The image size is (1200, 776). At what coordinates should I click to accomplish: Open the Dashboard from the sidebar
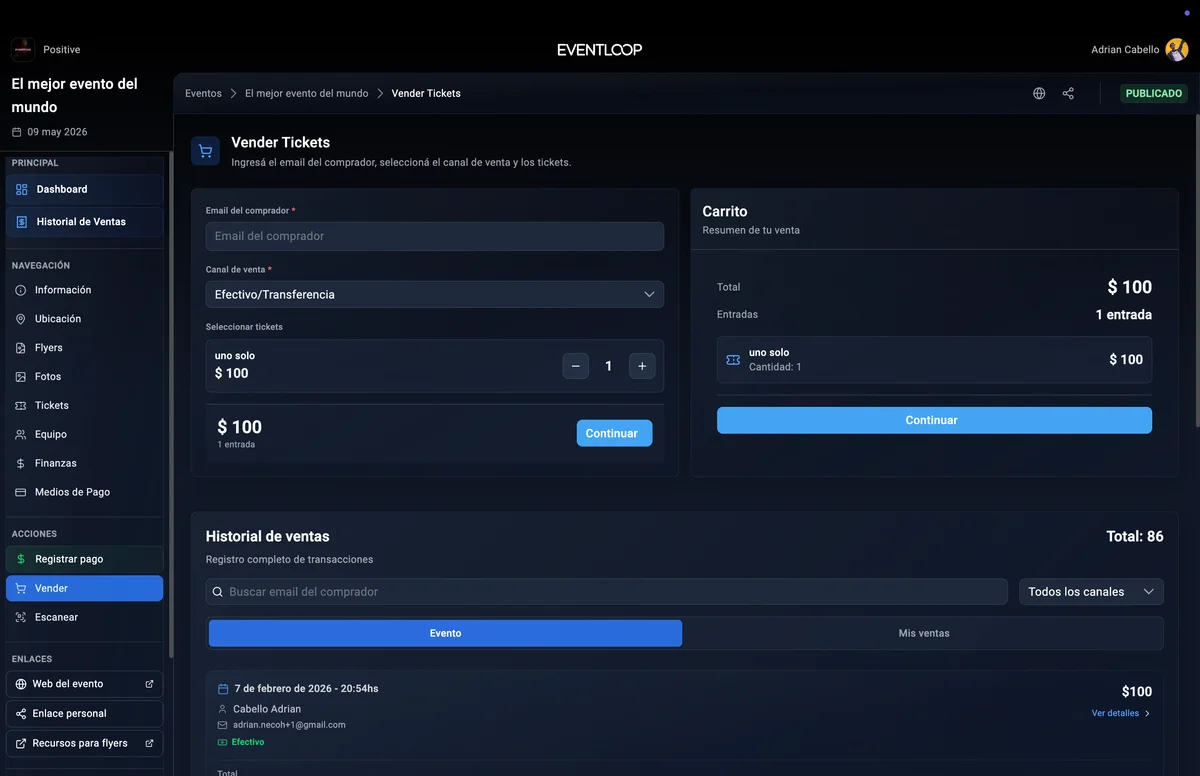pyautogui.click(x=62, y=189)
